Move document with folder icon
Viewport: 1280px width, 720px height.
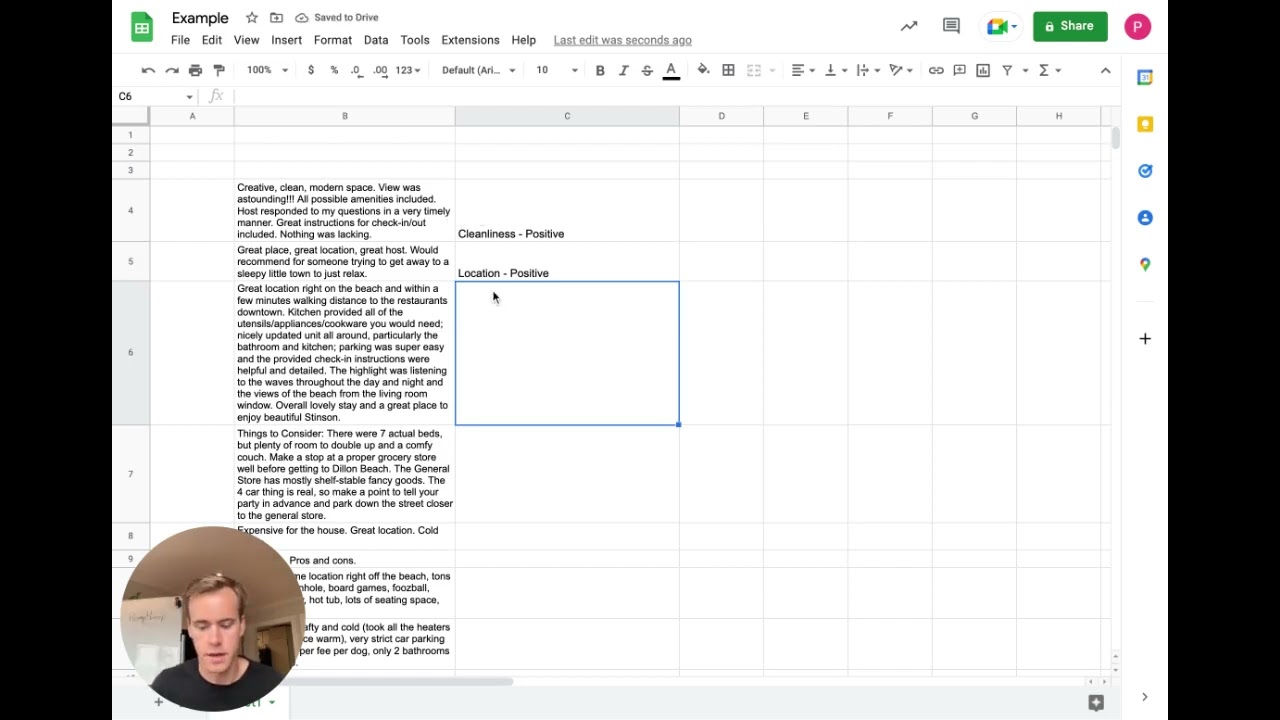(276, 18)
